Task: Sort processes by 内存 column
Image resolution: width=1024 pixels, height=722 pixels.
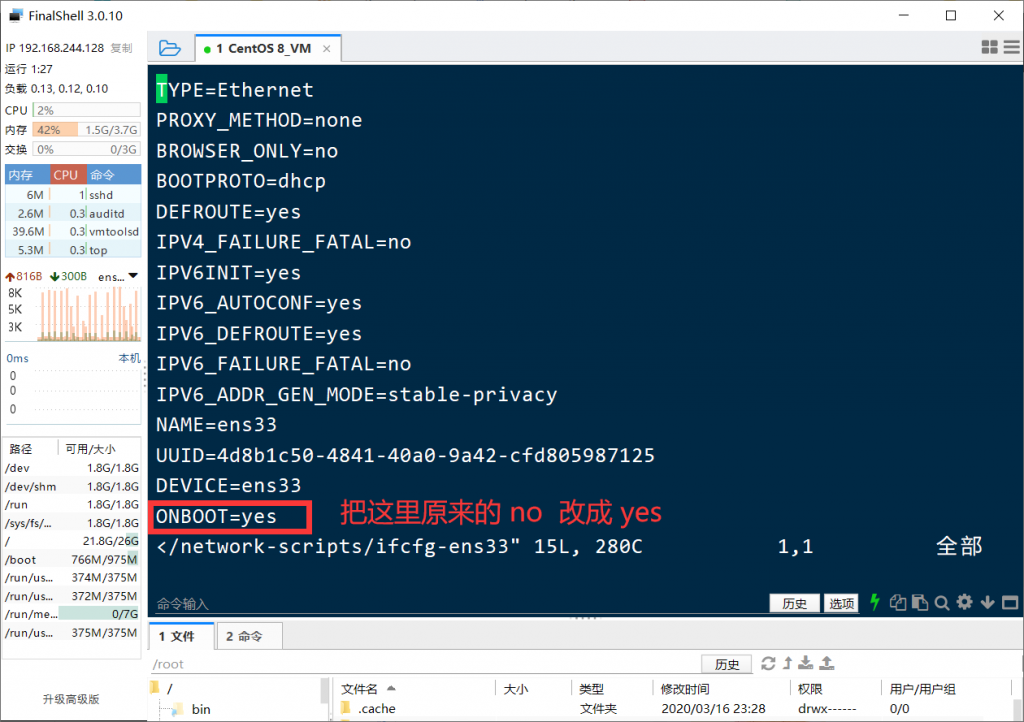Action: pyautogui.click(x=27, y=175)
